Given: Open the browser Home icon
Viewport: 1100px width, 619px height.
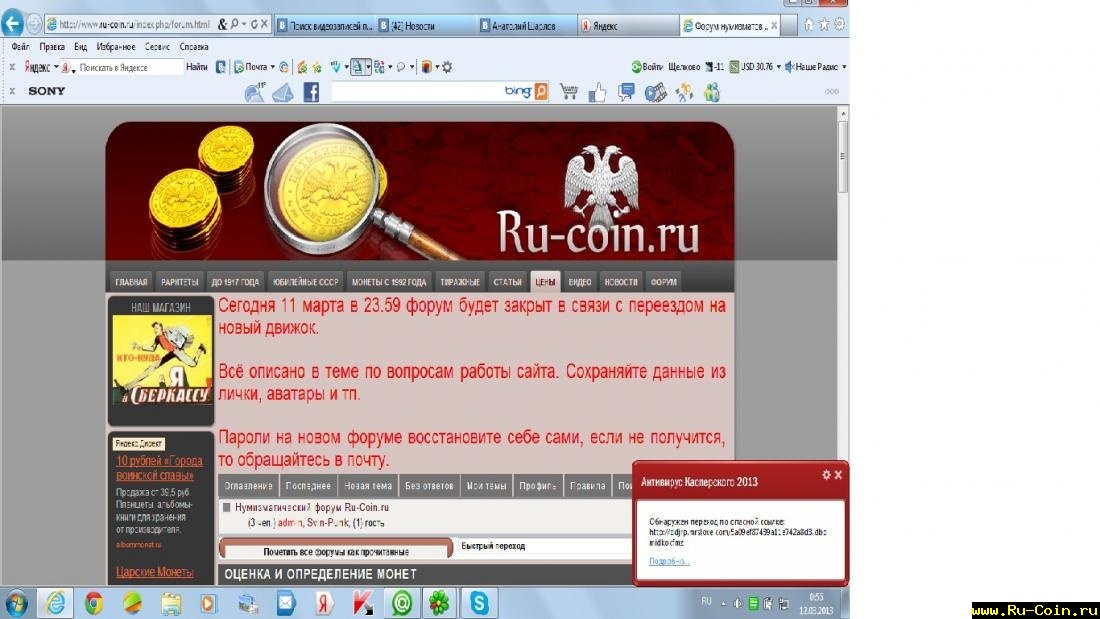Looking at the screenshot, I should 809,25.
